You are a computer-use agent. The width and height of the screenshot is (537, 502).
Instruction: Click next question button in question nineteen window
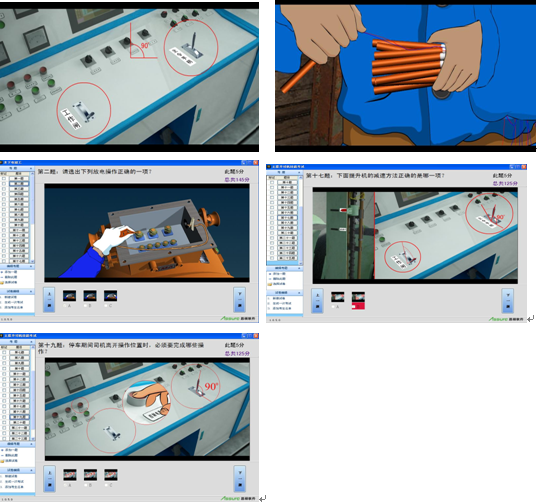click(240, 479)
